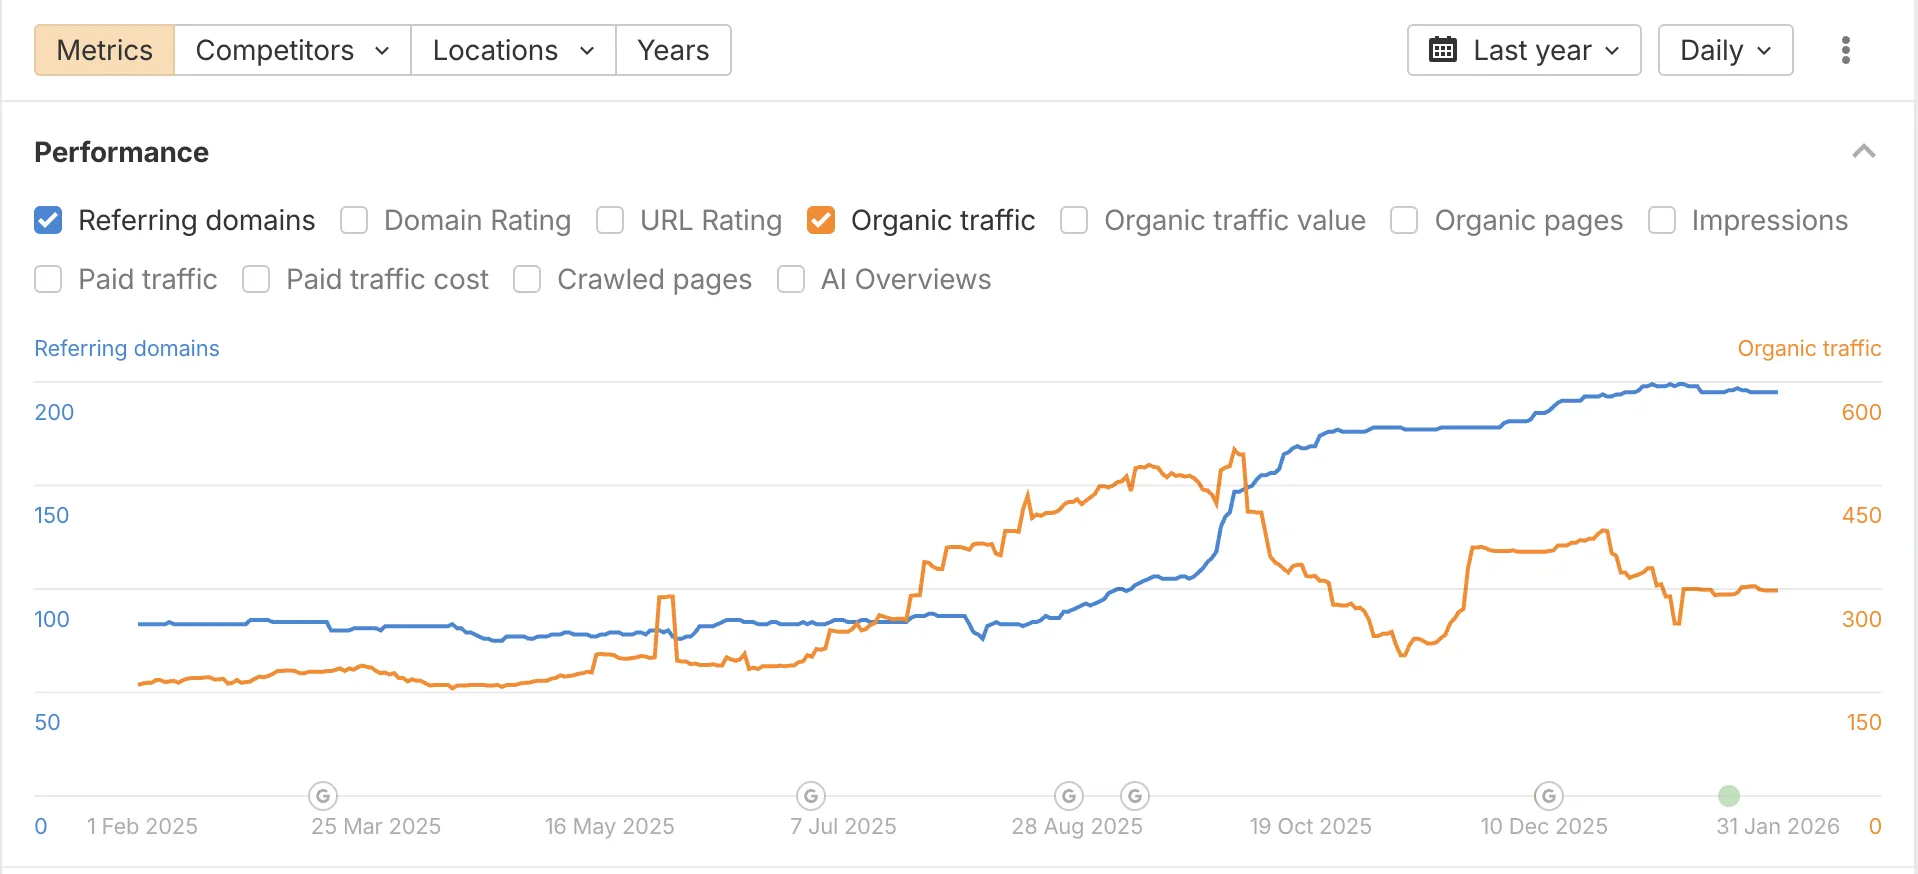Image resolution: width=1918 pixels, height=874 pixels.
Task: Click the Google update marker near 28 Aug 2025
Action: point(1067,796)
